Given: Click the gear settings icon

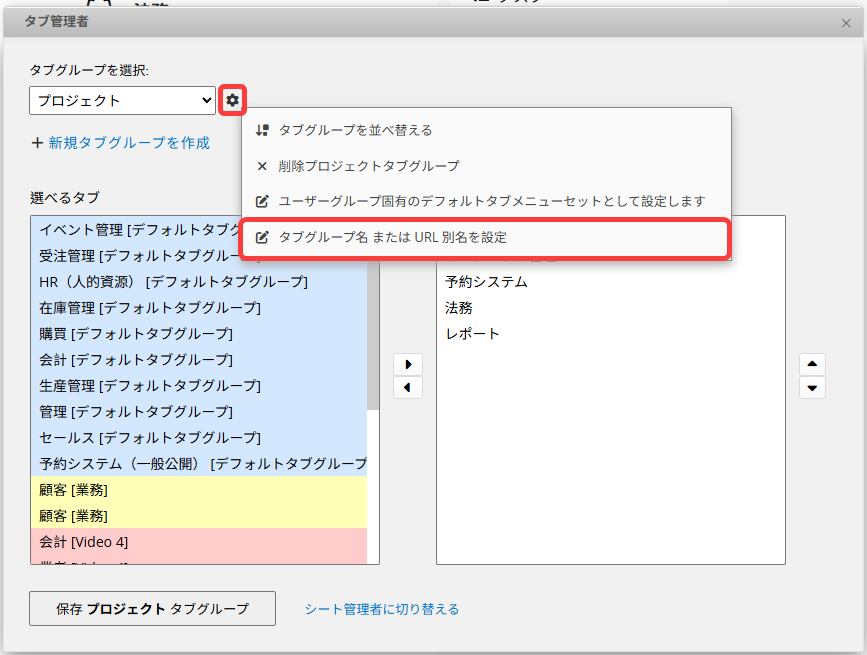Looking at the screenshot, I should click(x=232, y=100).
